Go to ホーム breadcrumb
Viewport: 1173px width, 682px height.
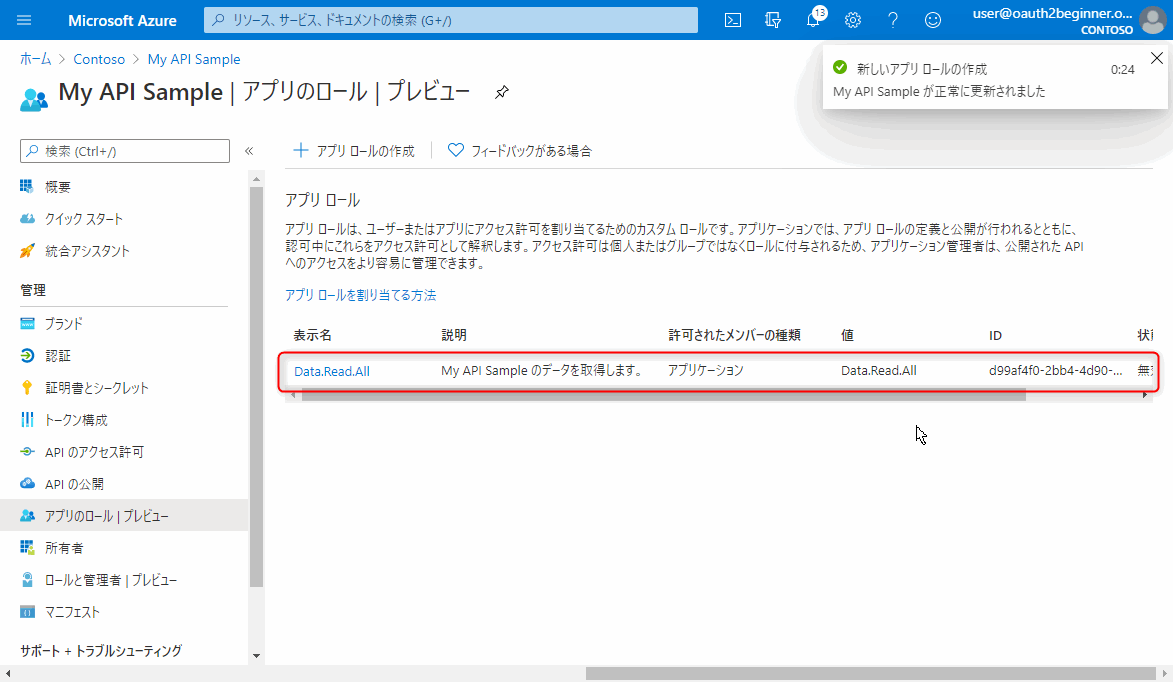coord(36,59)
